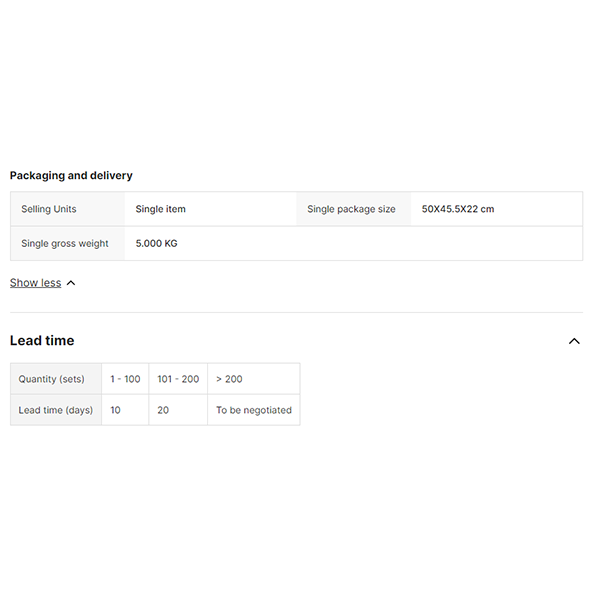Screen dimensions: 600x600
Task: Click the divider line above Lead time
Action: point(296,312)
